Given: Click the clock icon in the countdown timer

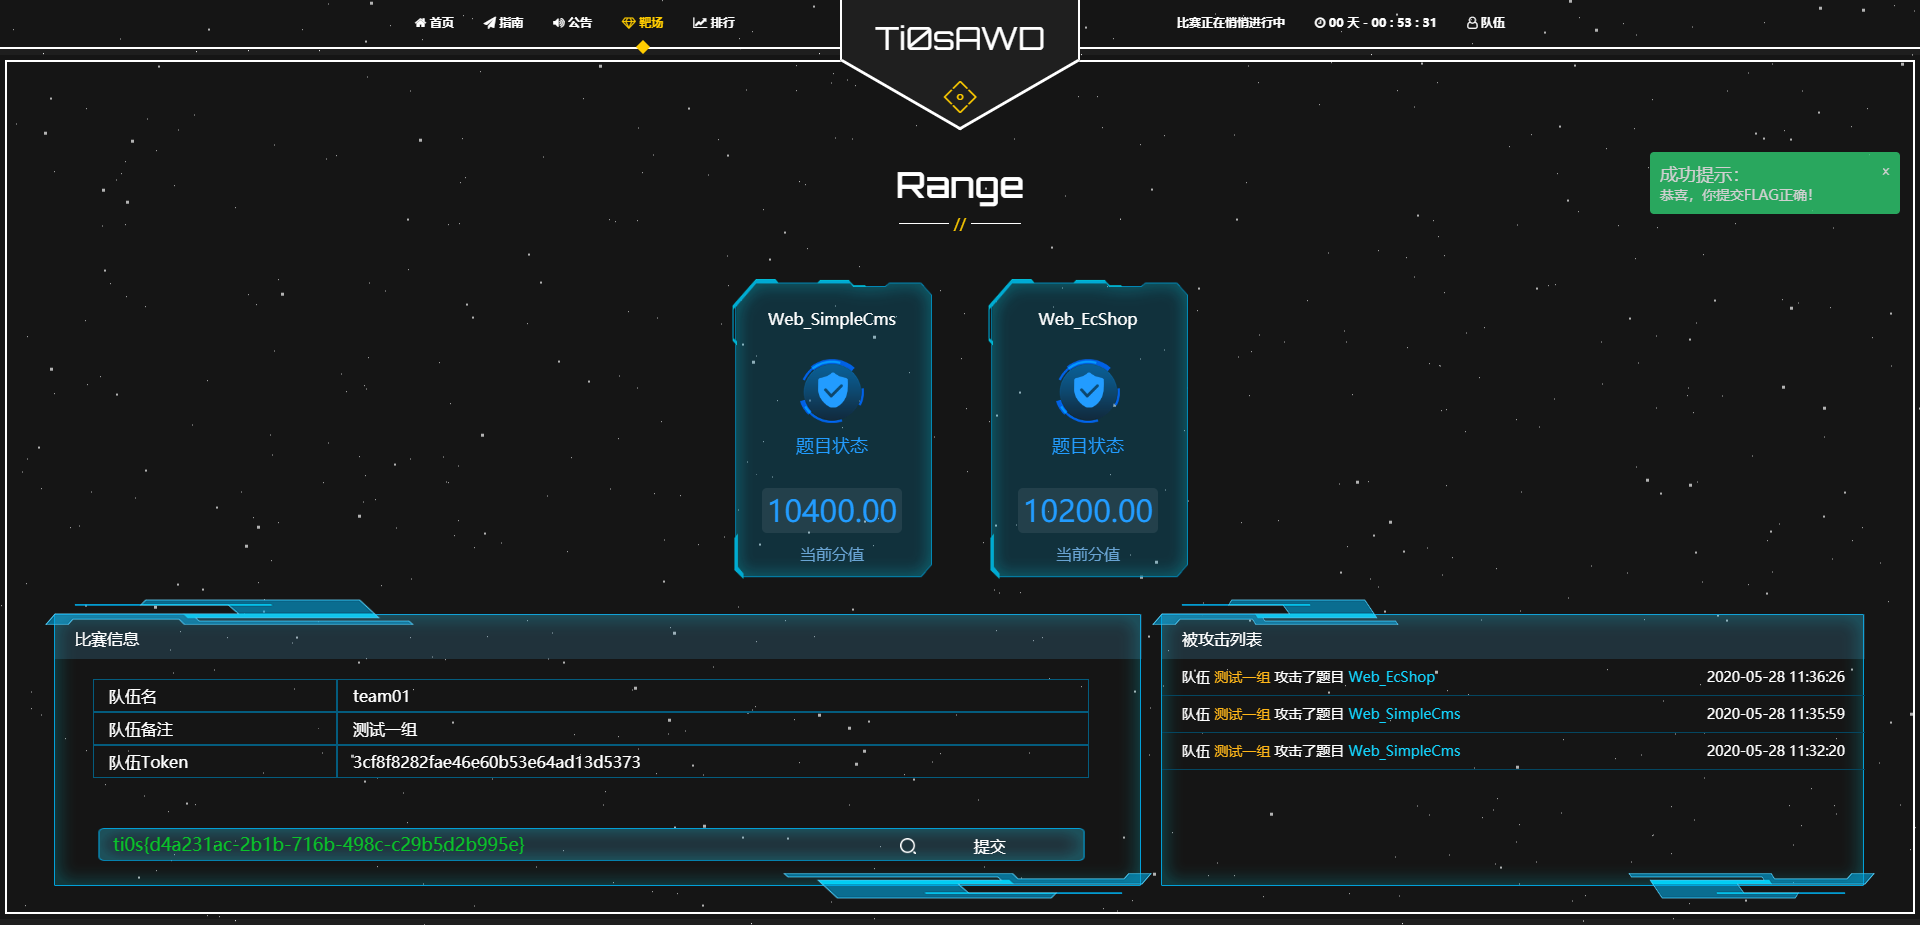Looking at the screenshot, I should 1318,22.
